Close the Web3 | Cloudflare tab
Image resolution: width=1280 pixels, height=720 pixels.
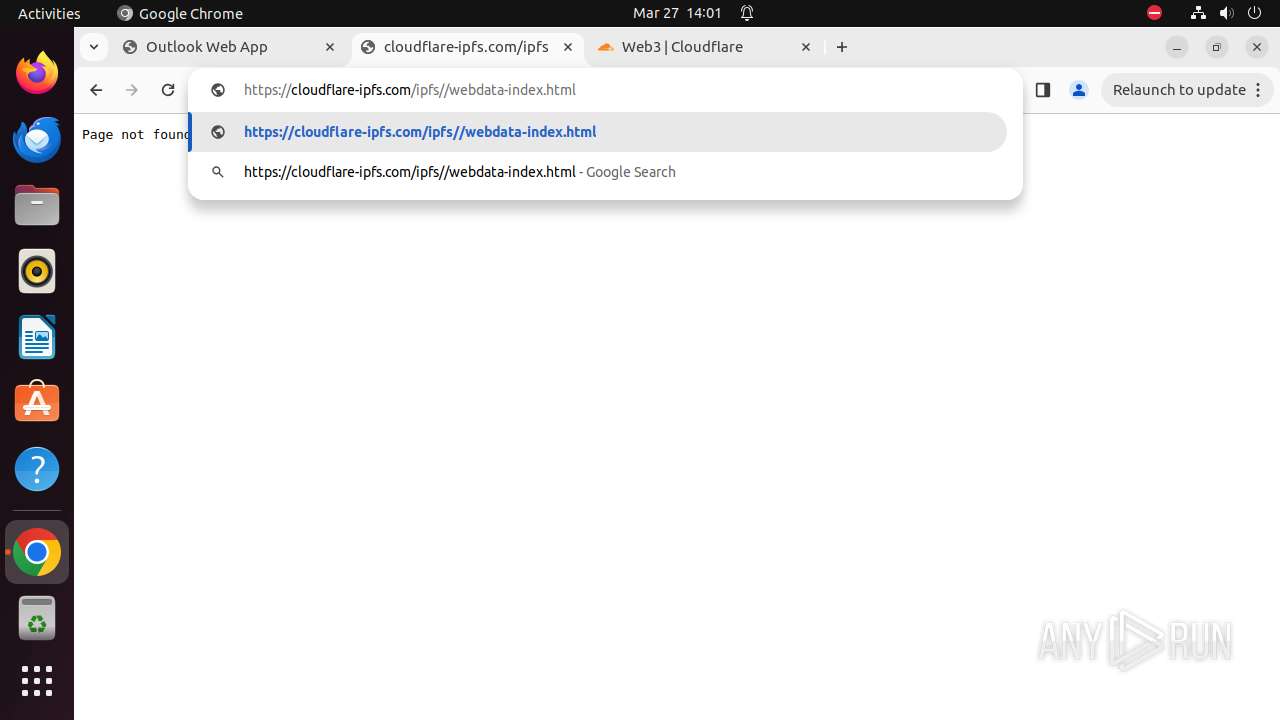pos(806,47)
